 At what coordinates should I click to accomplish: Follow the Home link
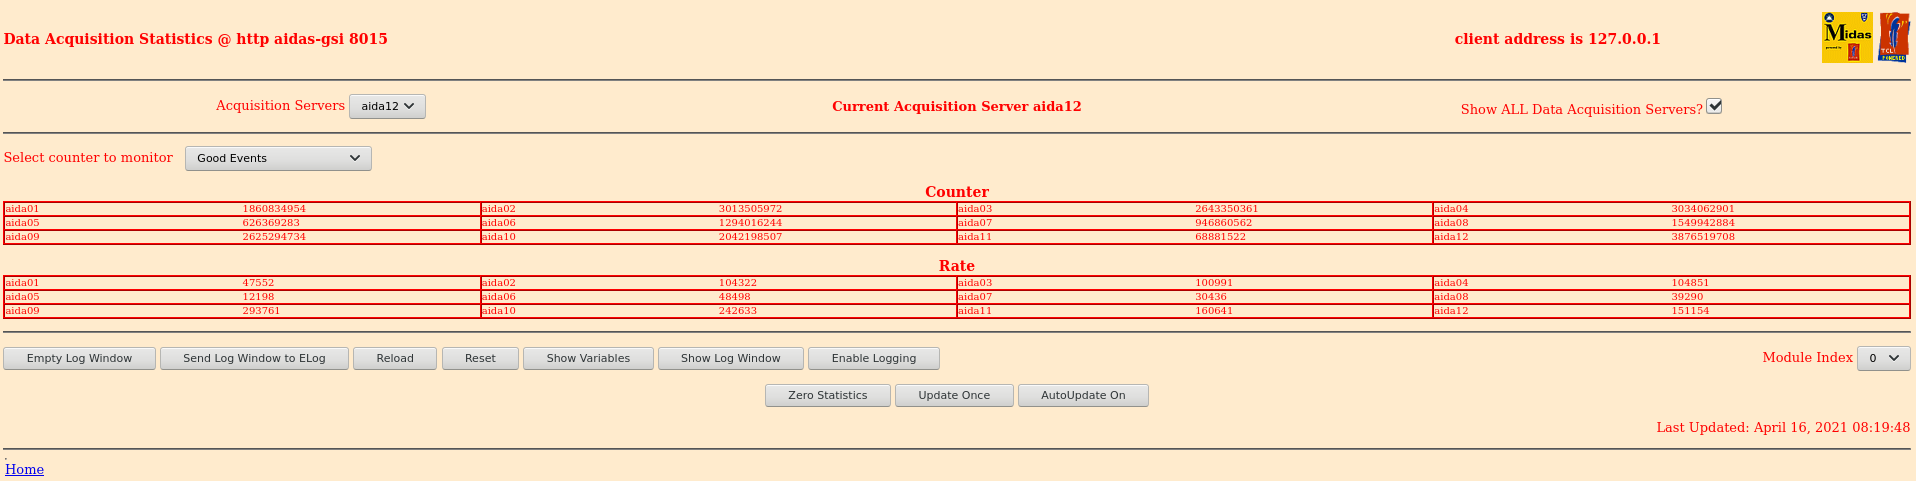pos(24,469)
